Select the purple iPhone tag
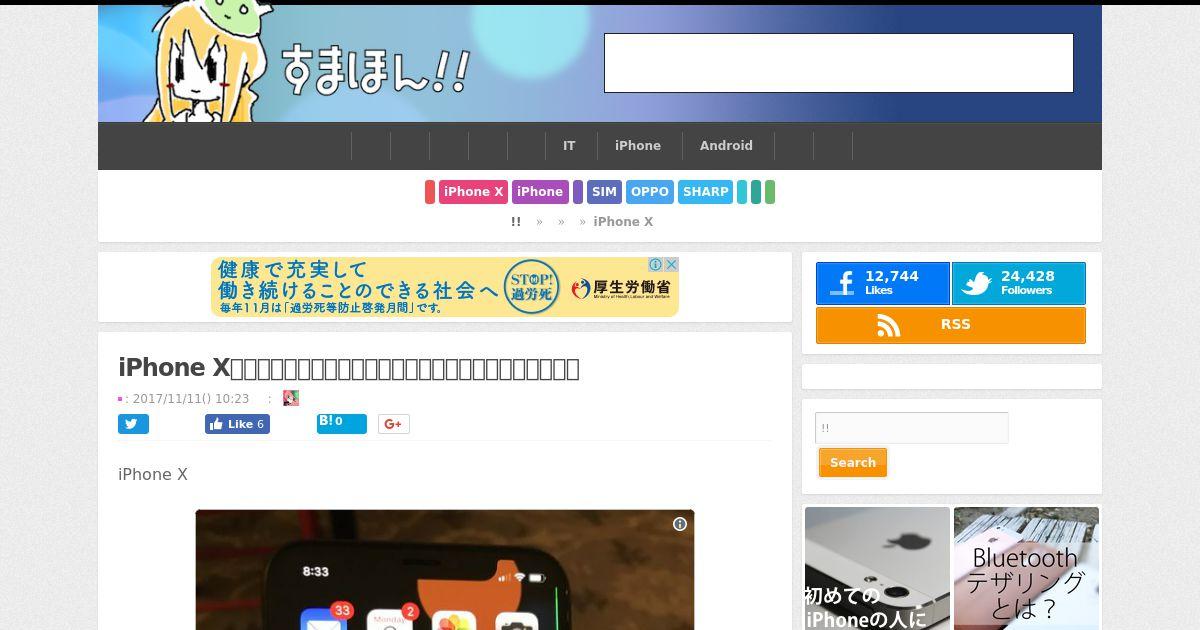The width and height of the screenshot is (1200, 630). pyautogui.click(x=540, y=192)
